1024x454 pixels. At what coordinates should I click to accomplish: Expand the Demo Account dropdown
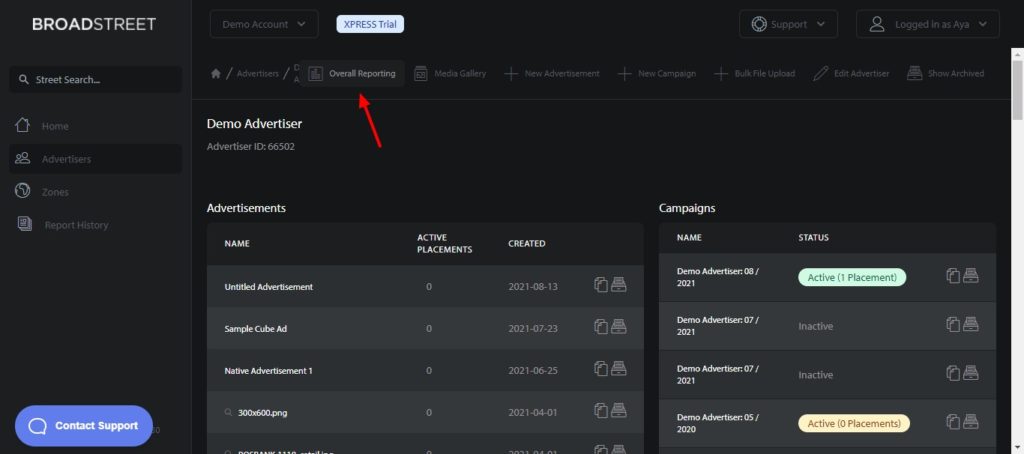[264, 24]
